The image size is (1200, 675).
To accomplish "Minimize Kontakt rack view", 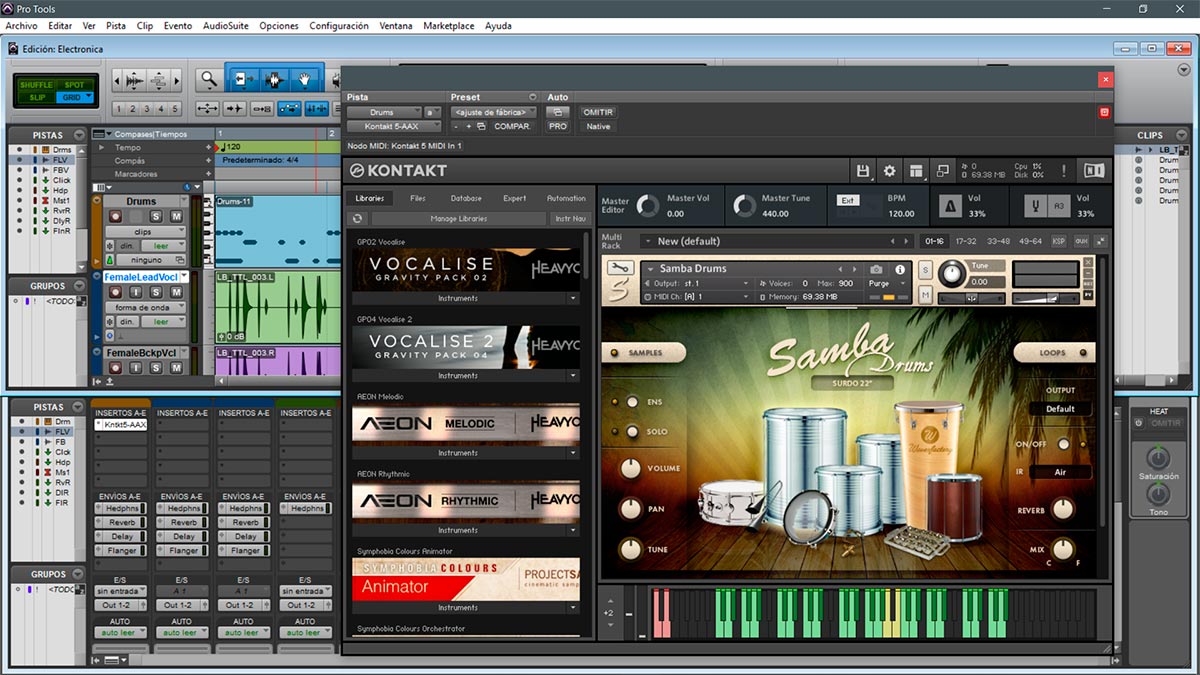I will pyautogui.click(x=942, y=171).
